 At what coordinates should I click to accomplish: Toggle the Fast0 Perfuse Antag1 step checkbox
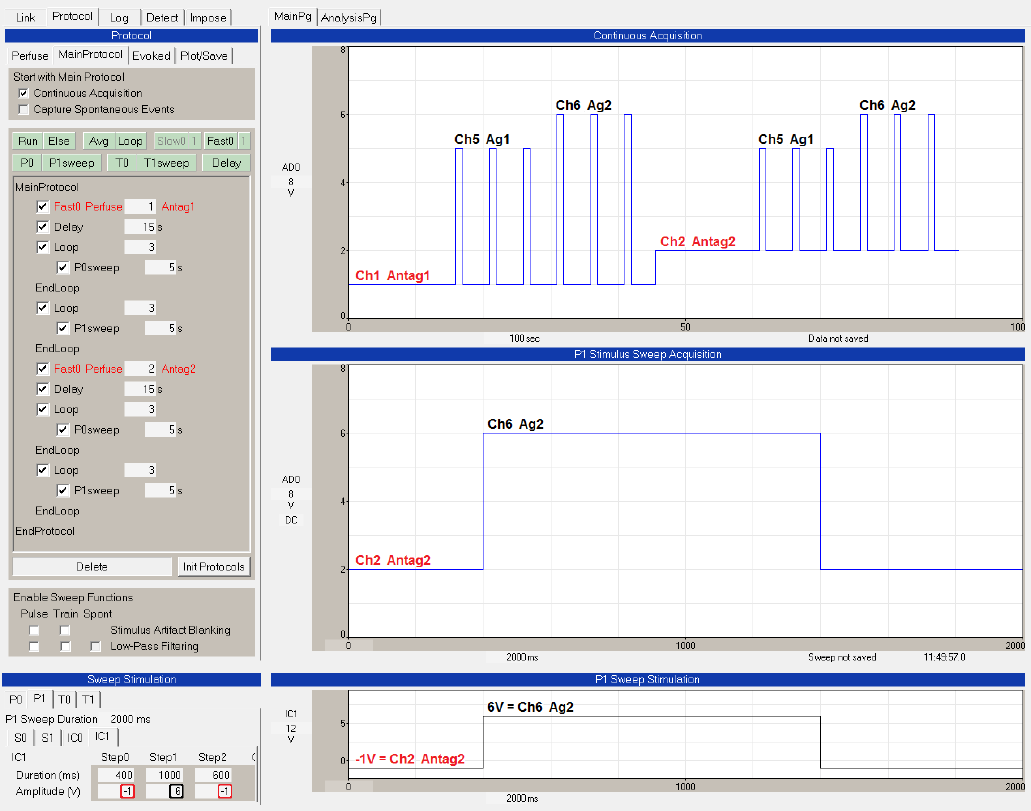[x=42, y=207]
